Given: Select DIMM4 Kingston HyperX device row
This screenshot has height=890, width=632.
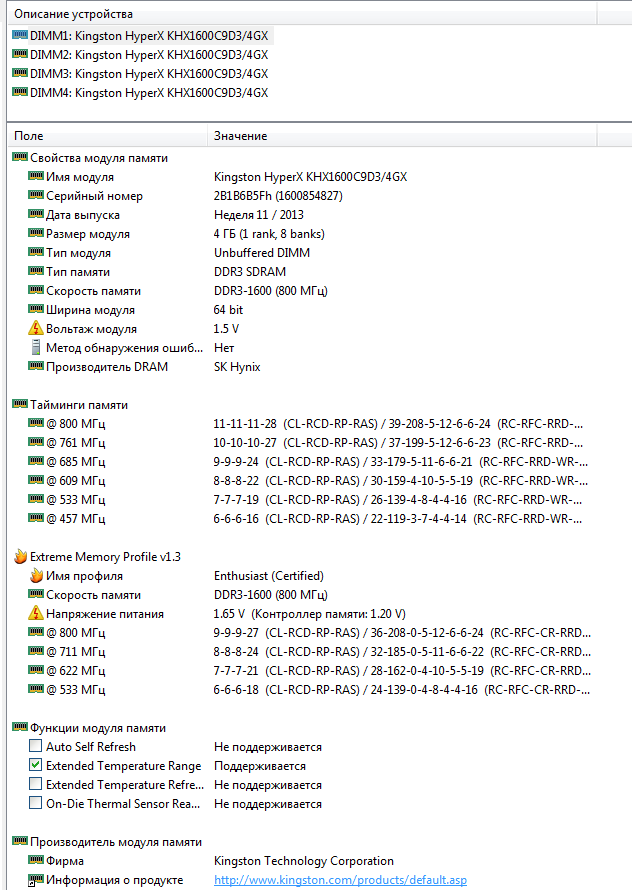Looking at the screenshot, I should (x=141, y=93).
